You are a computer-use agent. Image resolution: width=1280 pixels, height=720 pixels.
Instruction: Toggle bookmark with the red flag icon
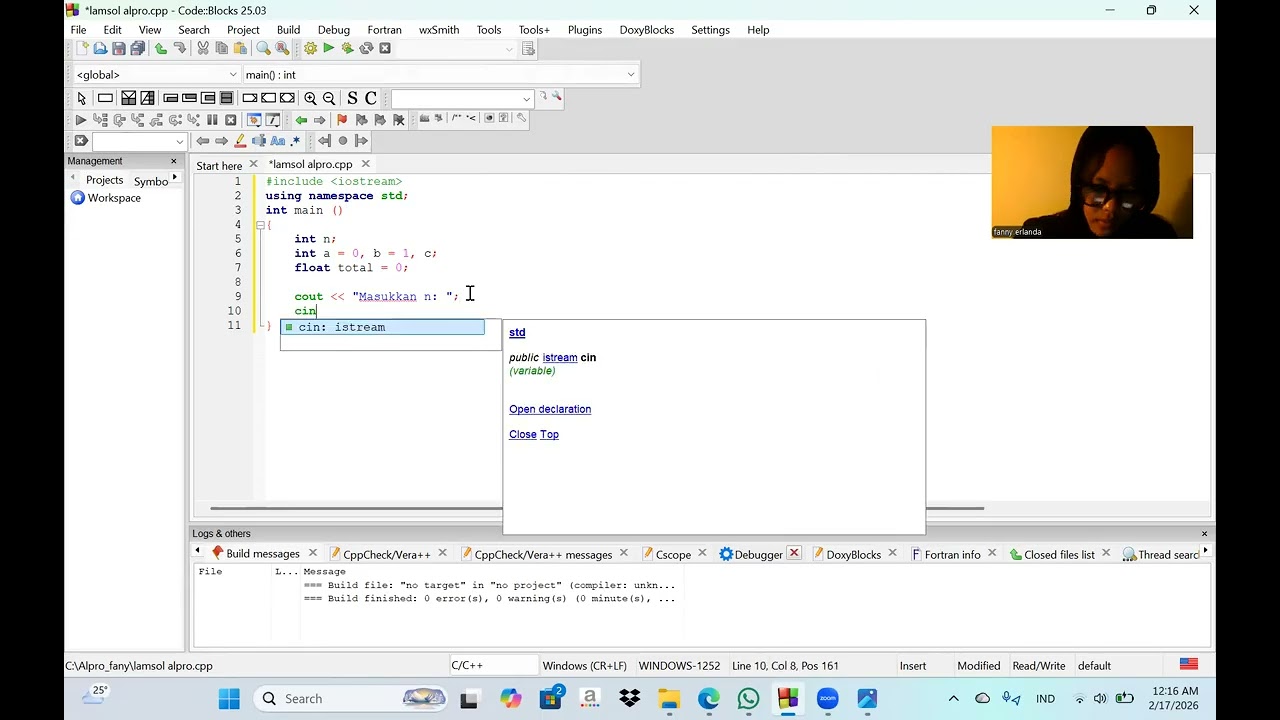coord(342,120)
